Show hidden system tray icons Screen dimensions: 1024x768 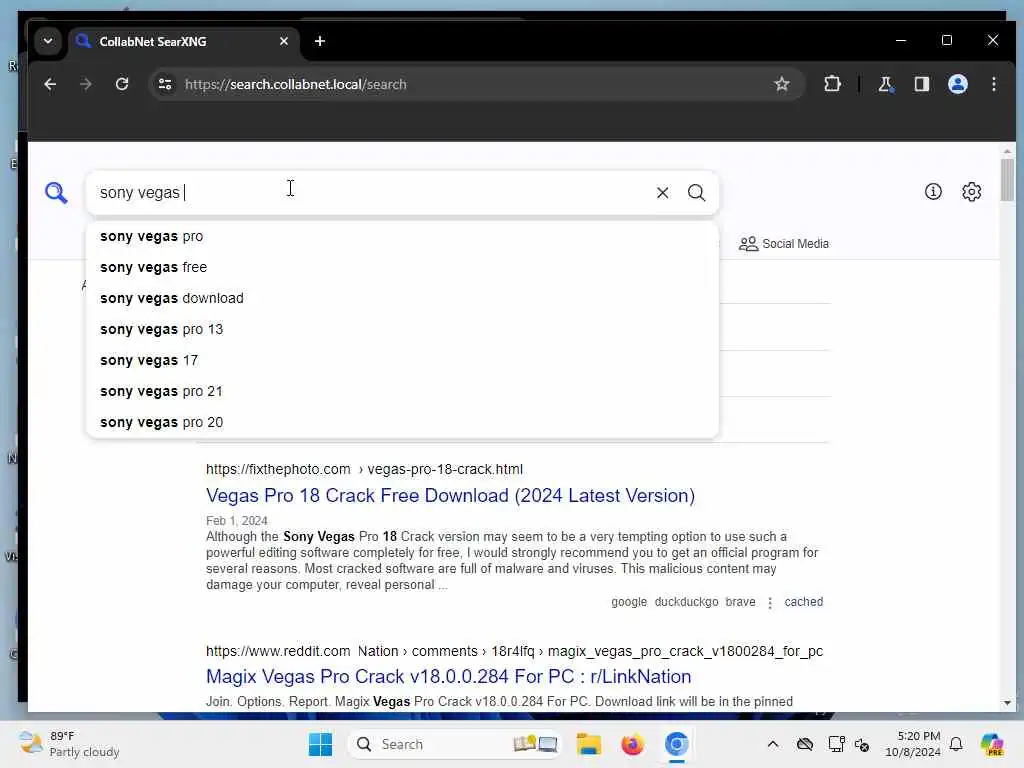(773, 744)
